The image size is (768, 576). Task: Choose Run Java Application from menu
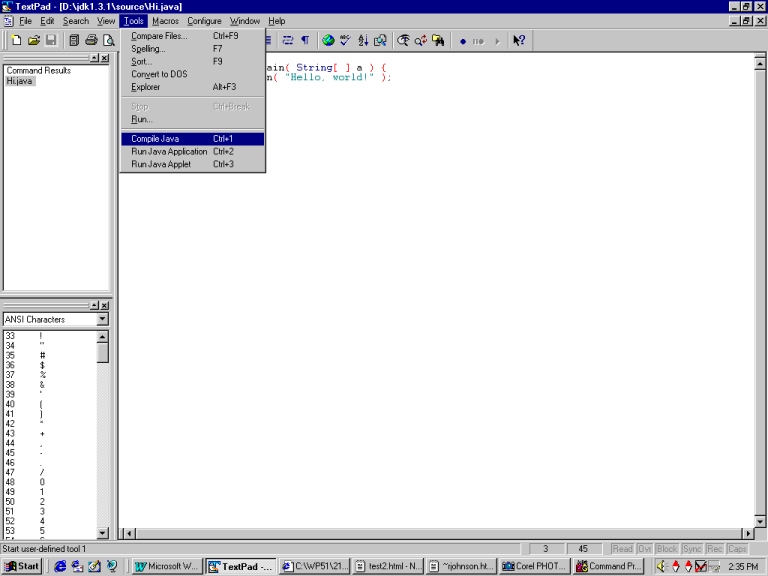(x=169, y=152)
